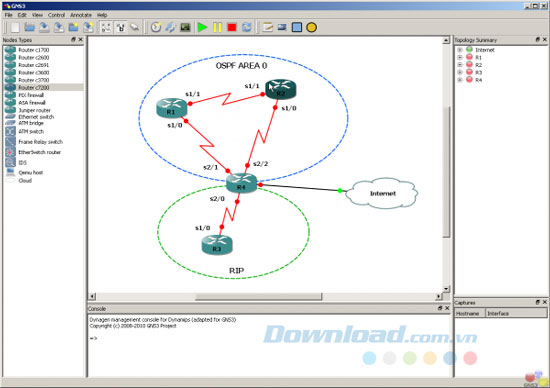Viewport: 550px width, 388px height.
Task: Click the Interface column header in Captures
Action: click(516, 313)
